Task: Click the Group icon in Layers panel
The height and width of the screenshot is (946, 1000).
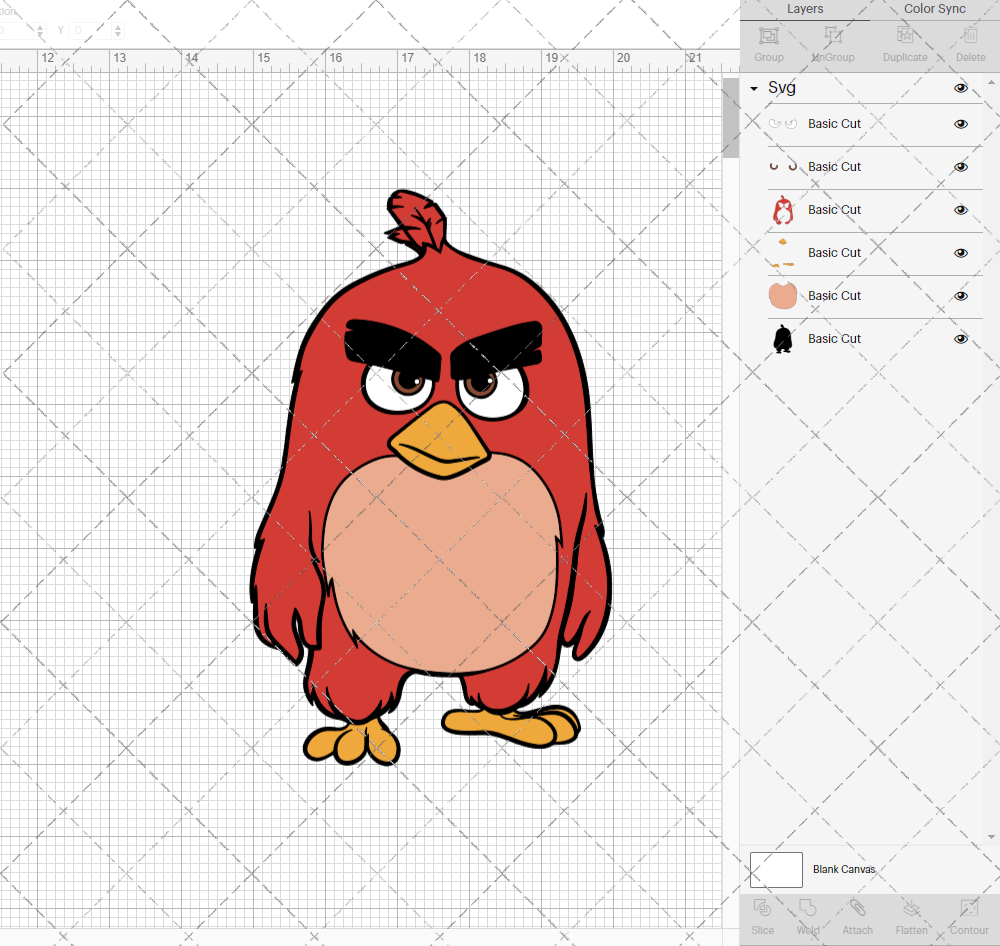Action: pyautogui.click(x=768, y=36)
